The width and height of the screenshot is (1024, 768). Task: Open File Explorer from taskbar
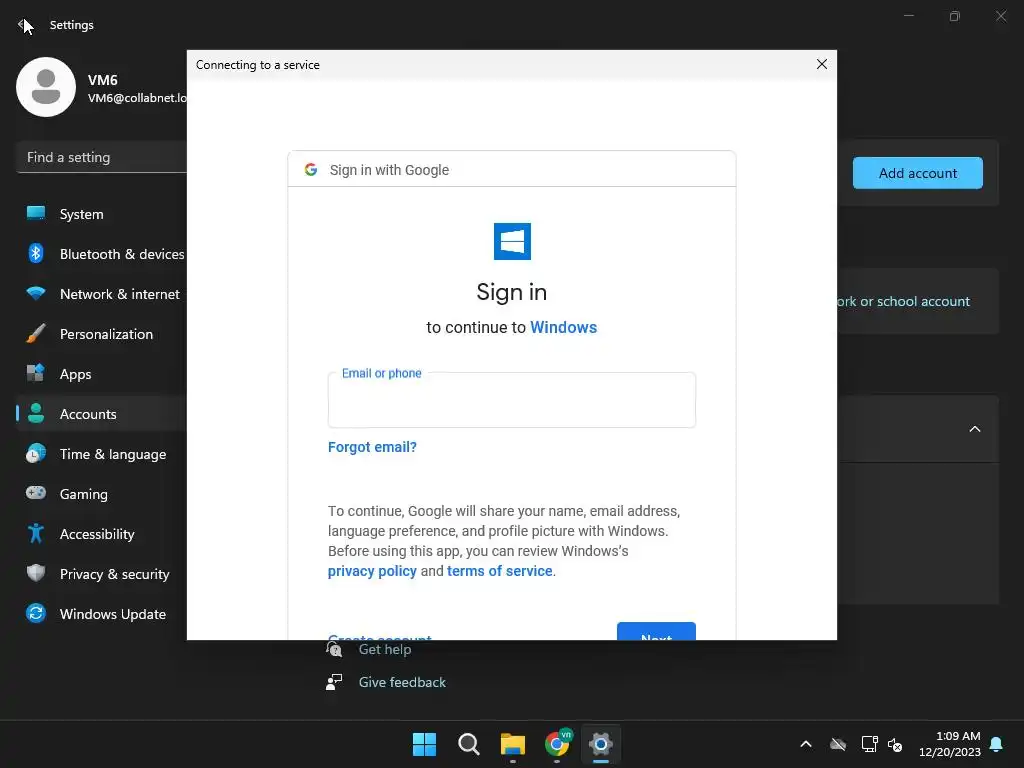(x=513, y=744)
